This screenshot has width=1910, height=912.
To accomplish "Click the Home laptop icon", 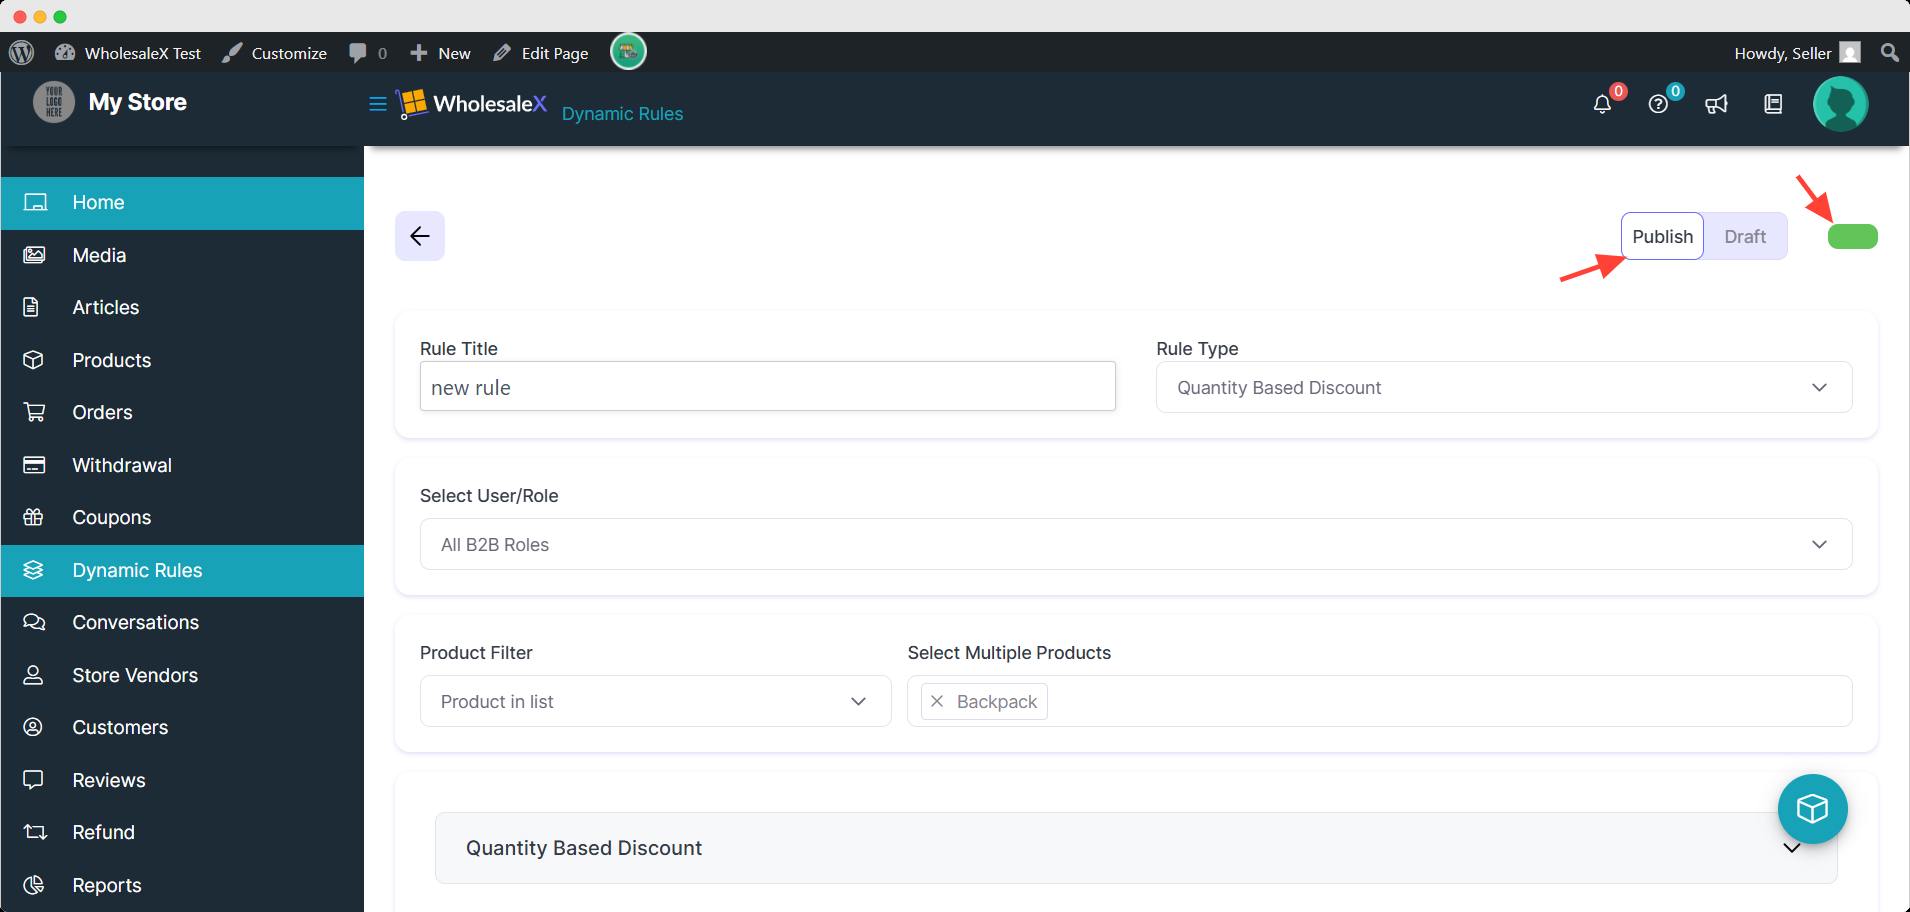I will pos(35,203).
